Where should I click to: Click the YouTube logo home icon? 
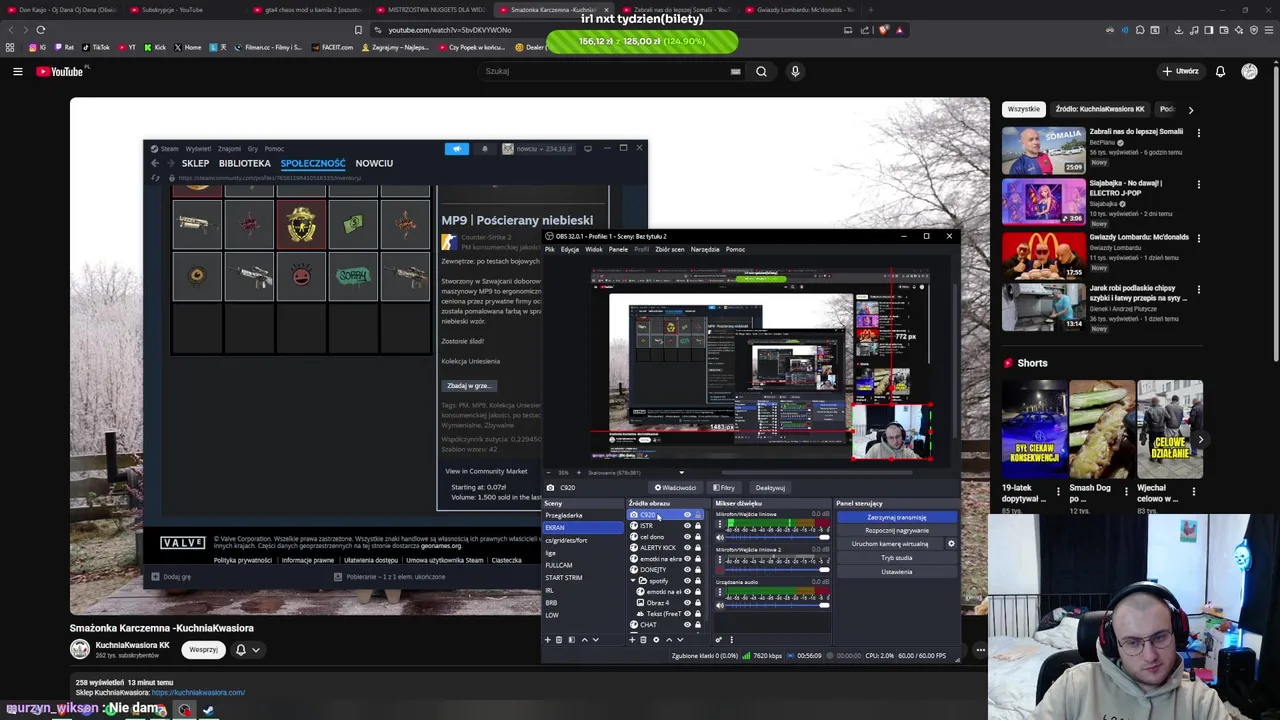pyautogui.click(x=60, y=71)
